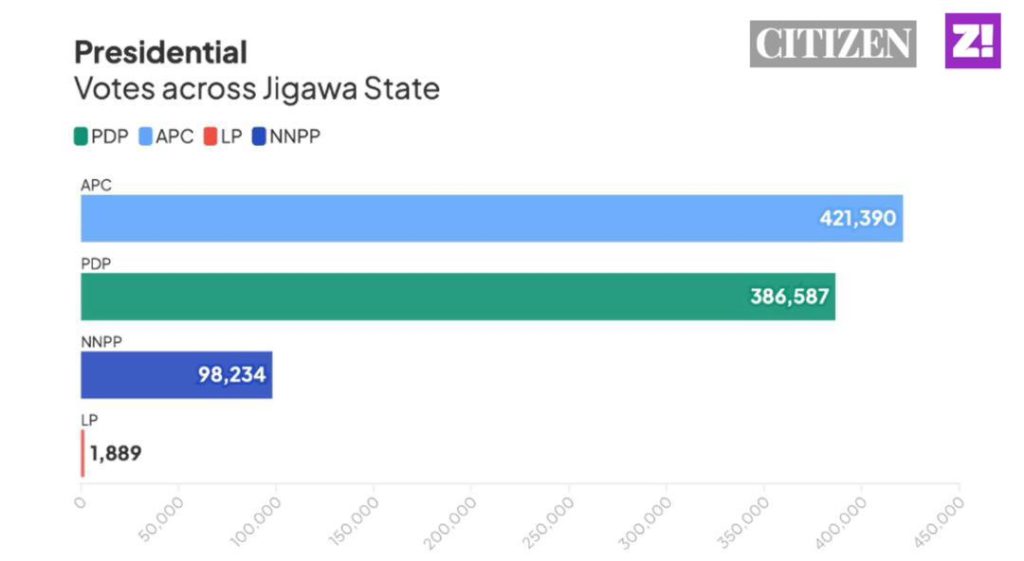Click the Votes across Jigawa State subtitle

tap(257, 88)
